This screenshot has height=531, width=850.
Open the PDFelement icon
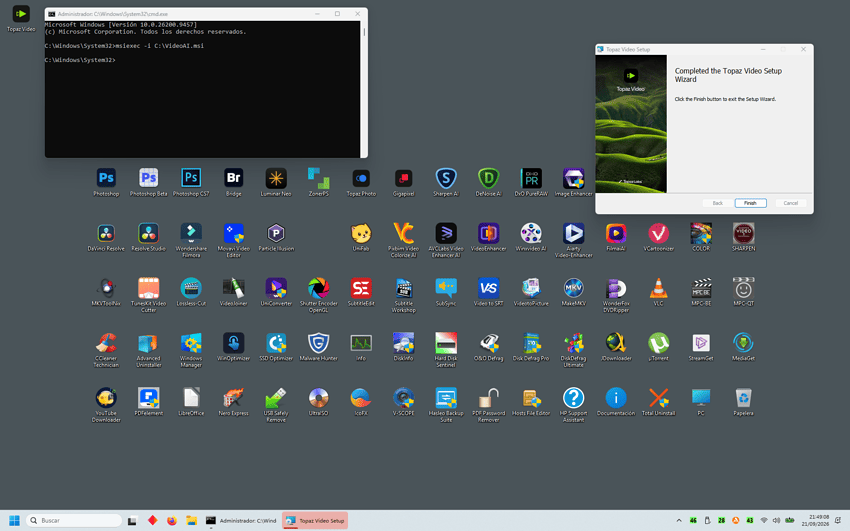(x=149, y=402)
